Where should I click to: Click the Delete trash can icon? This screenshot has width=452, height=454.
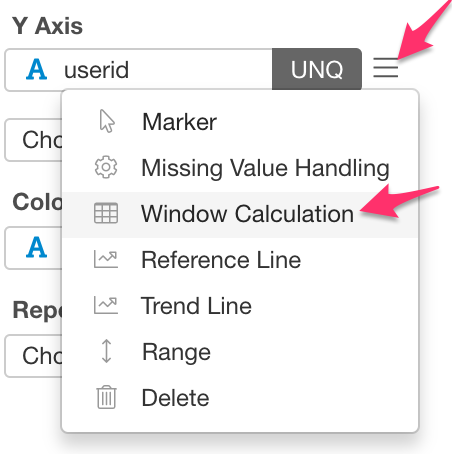[106, 397]
